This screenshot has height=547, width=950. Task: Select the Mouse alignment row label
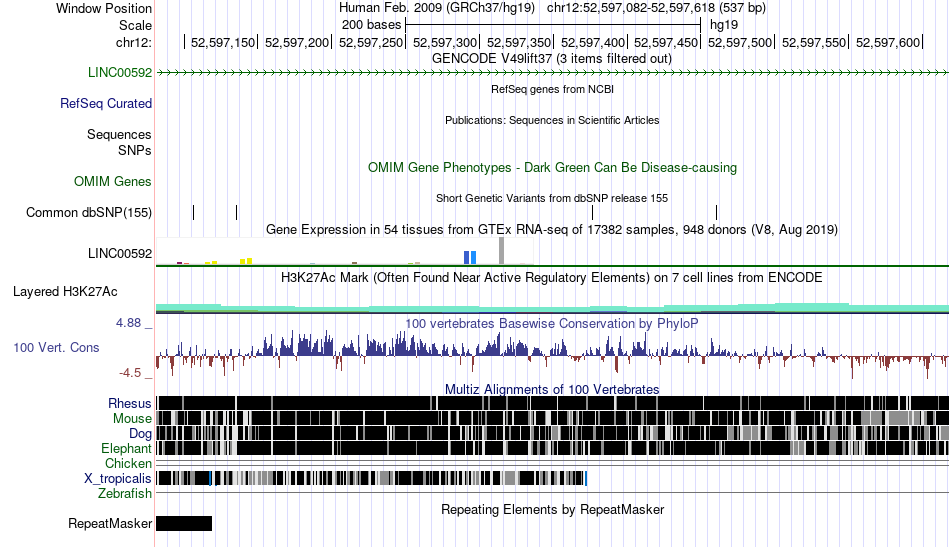[132, 419]
